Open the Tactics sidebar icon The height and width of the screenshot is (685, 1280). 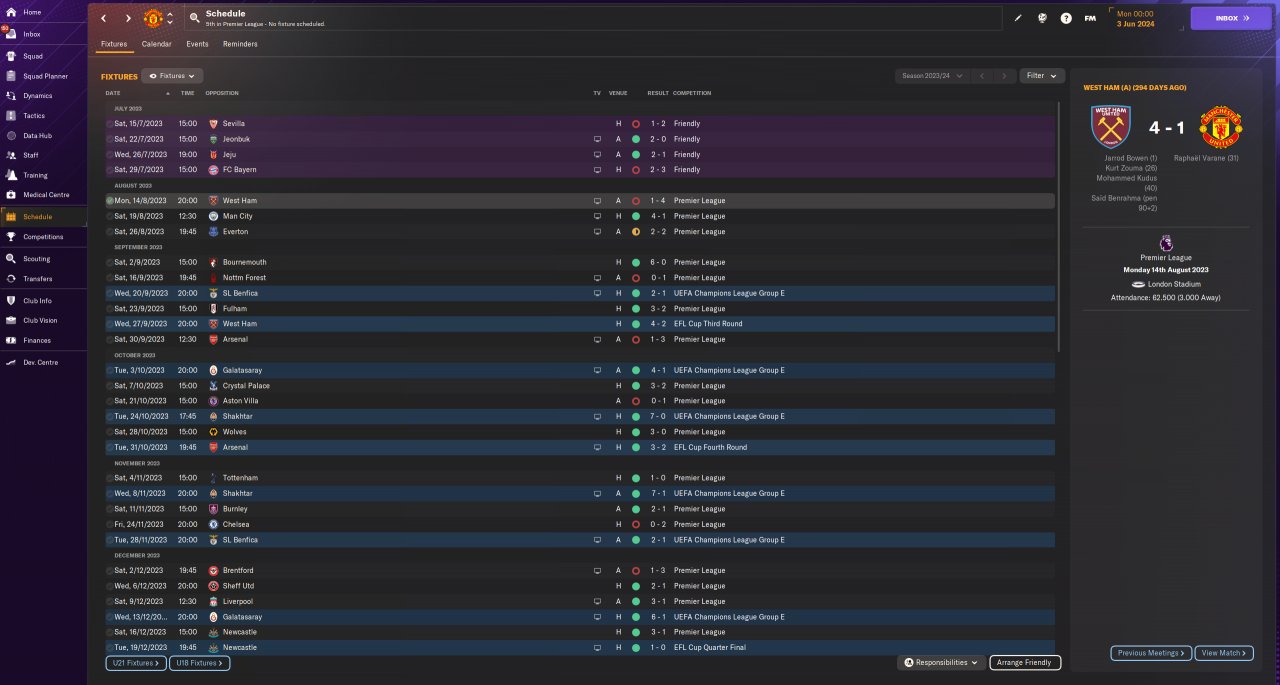click(11, 116)
